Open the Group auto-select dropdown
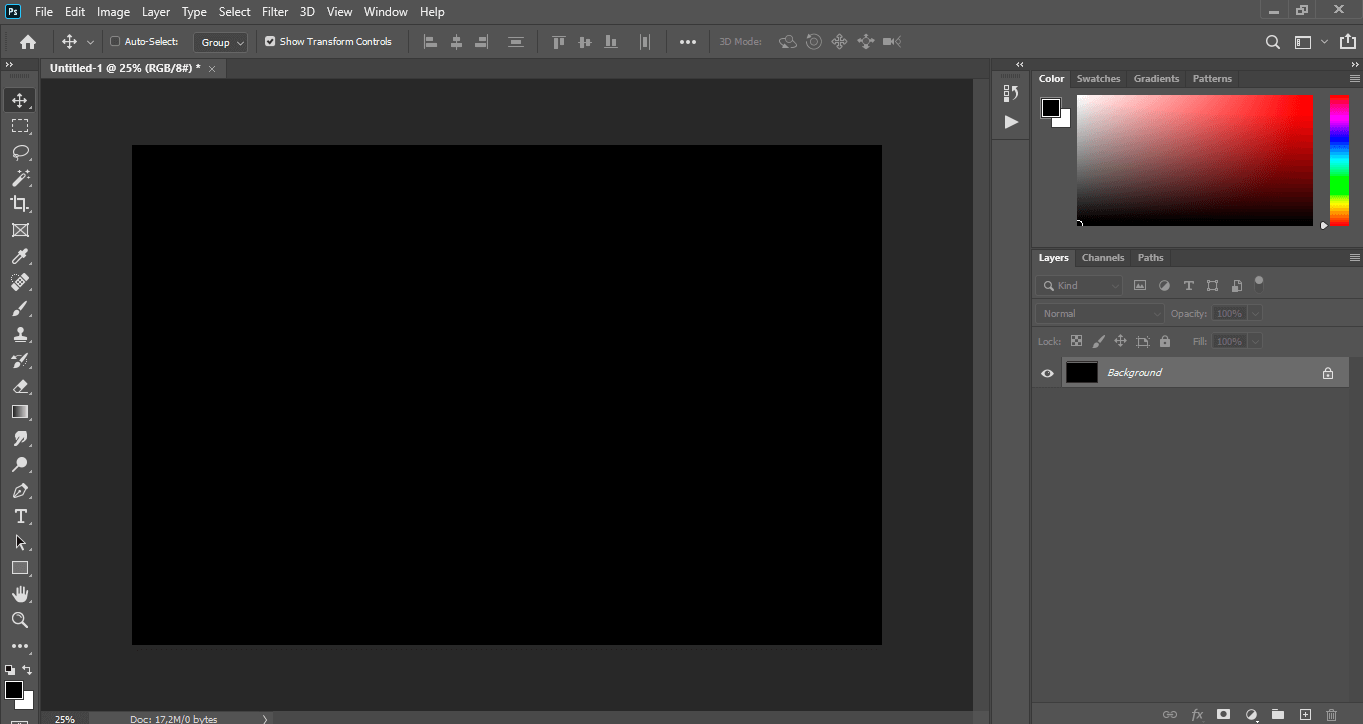 coord(221,42)
